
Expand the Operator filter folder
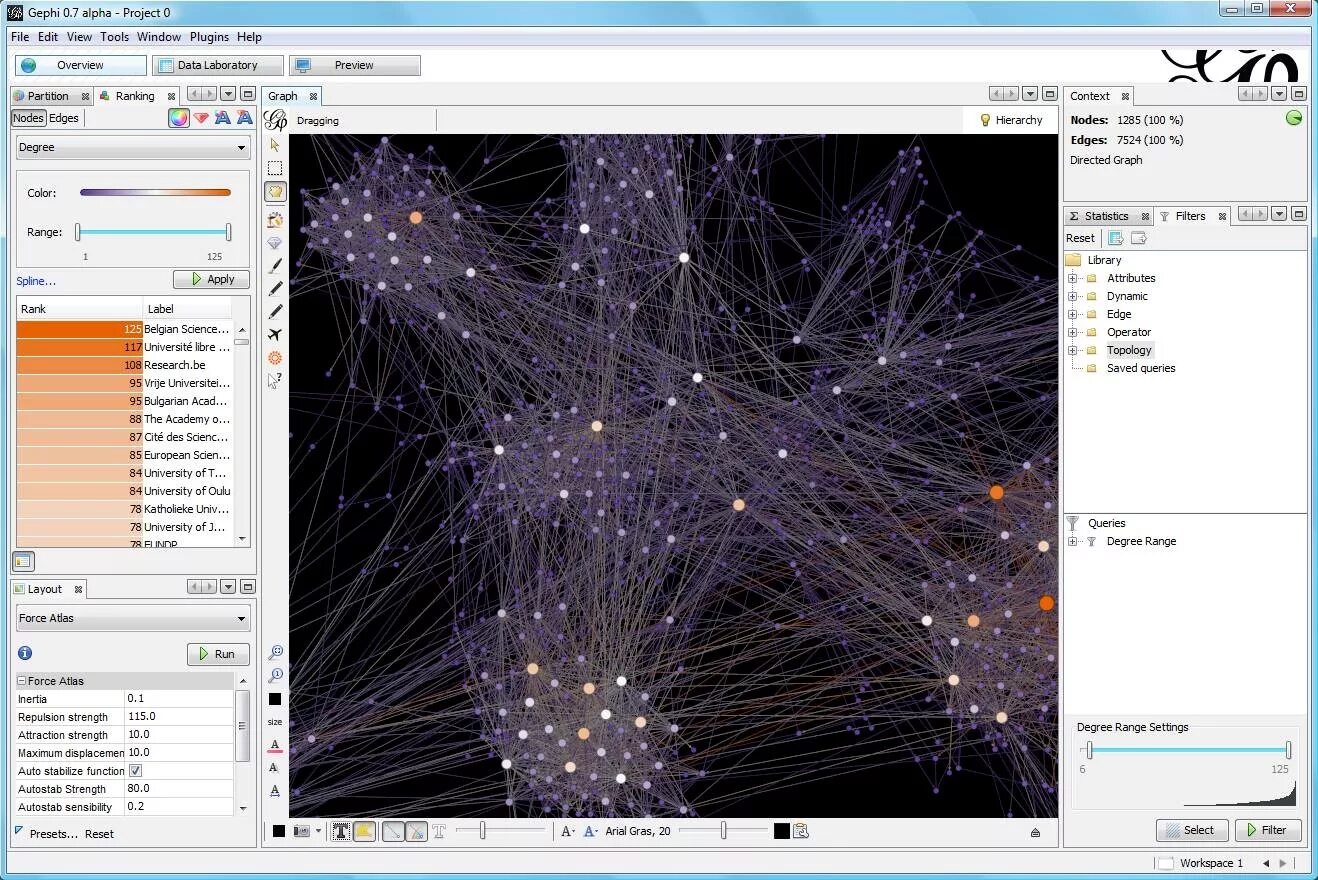point(1073,332)
